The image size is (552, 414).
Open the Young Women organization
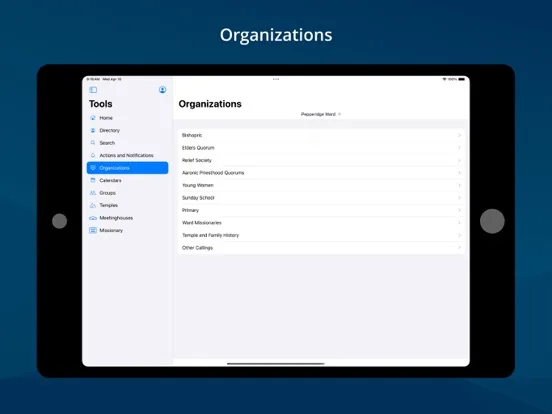pyautogui.click(x=321, y=185)
